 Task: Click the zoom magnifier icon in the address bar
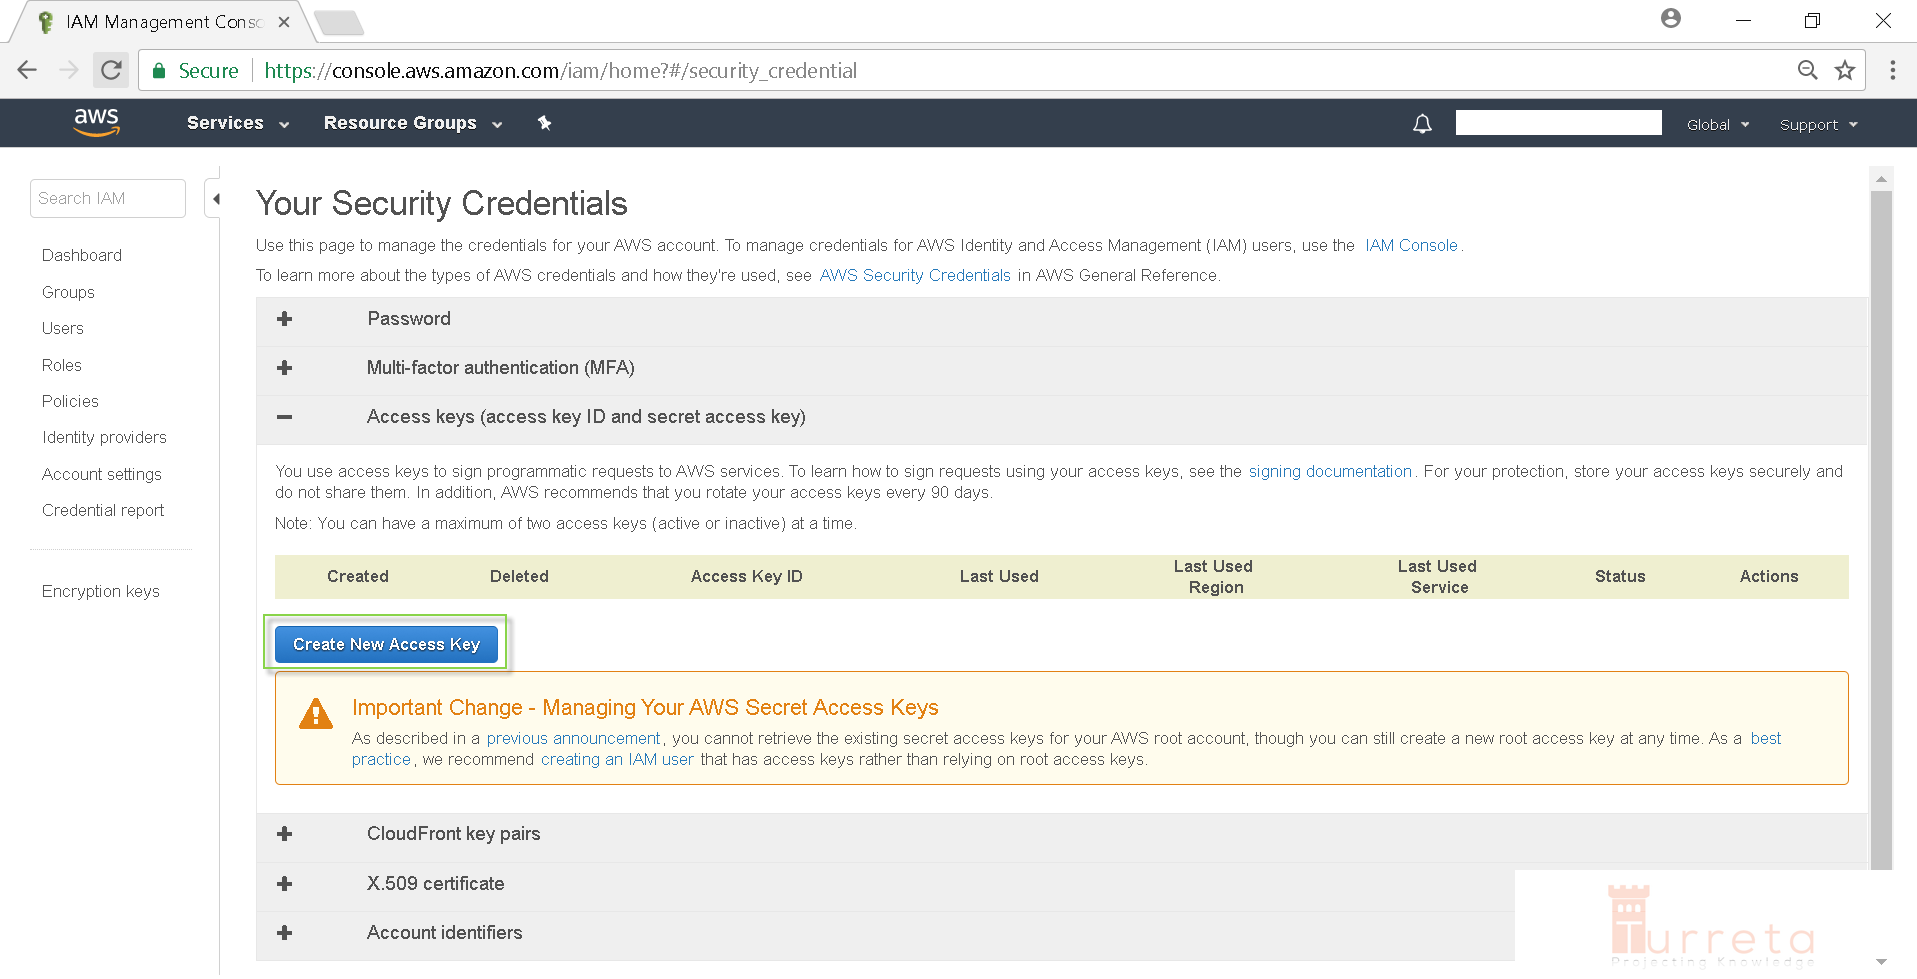tap(1807, 70)
